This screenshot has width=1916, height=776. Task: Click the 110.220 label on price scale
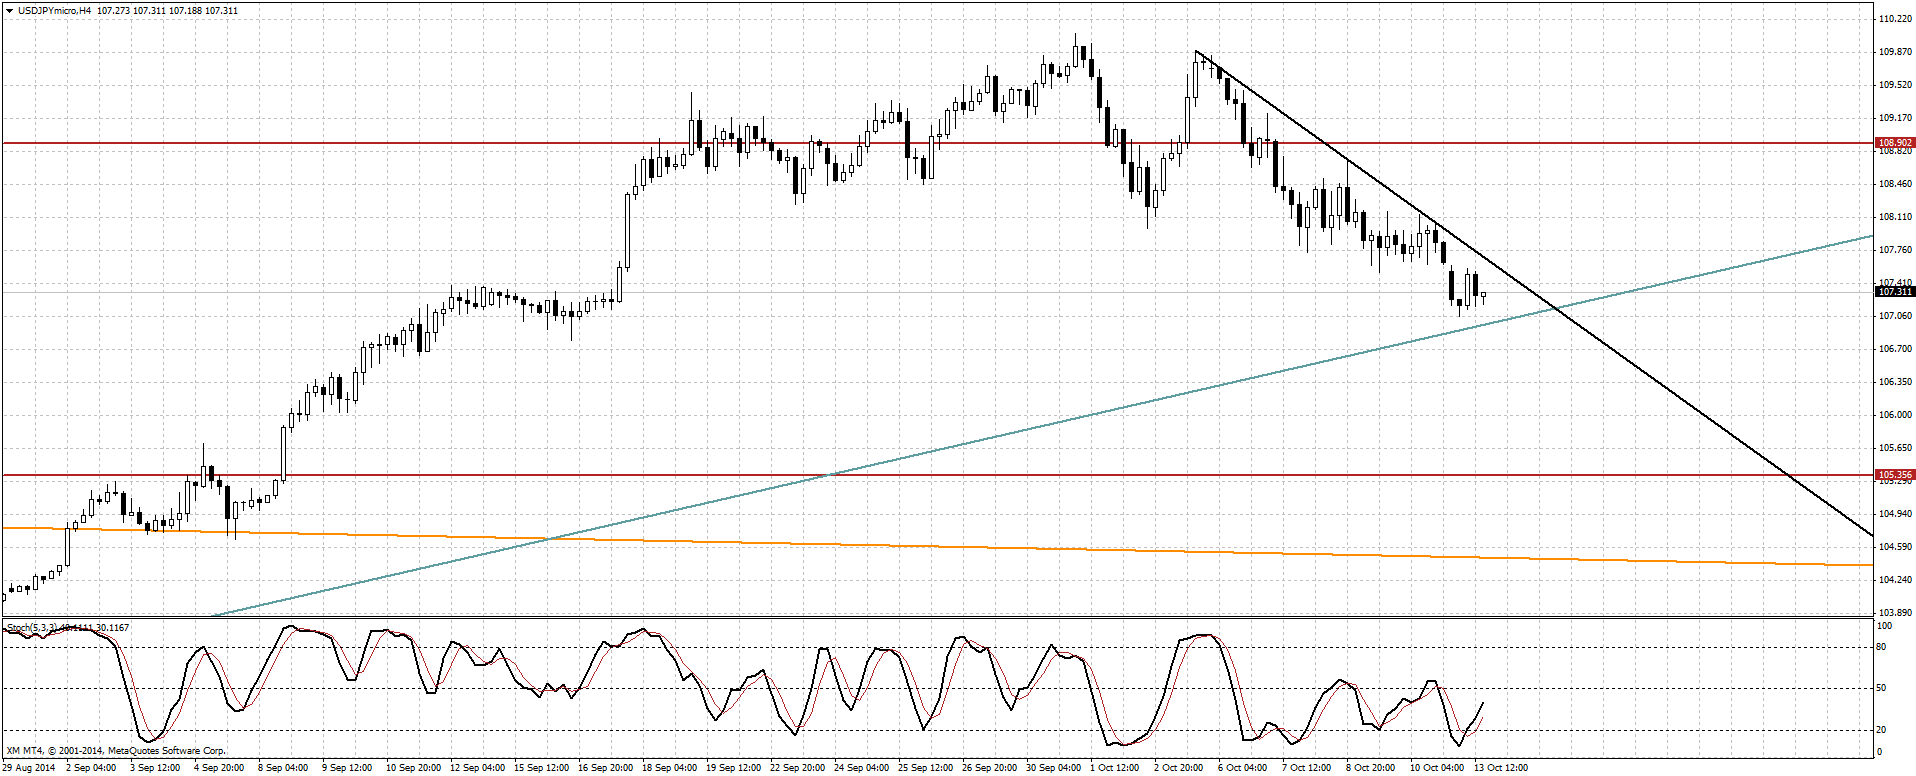click(1895, 19)
